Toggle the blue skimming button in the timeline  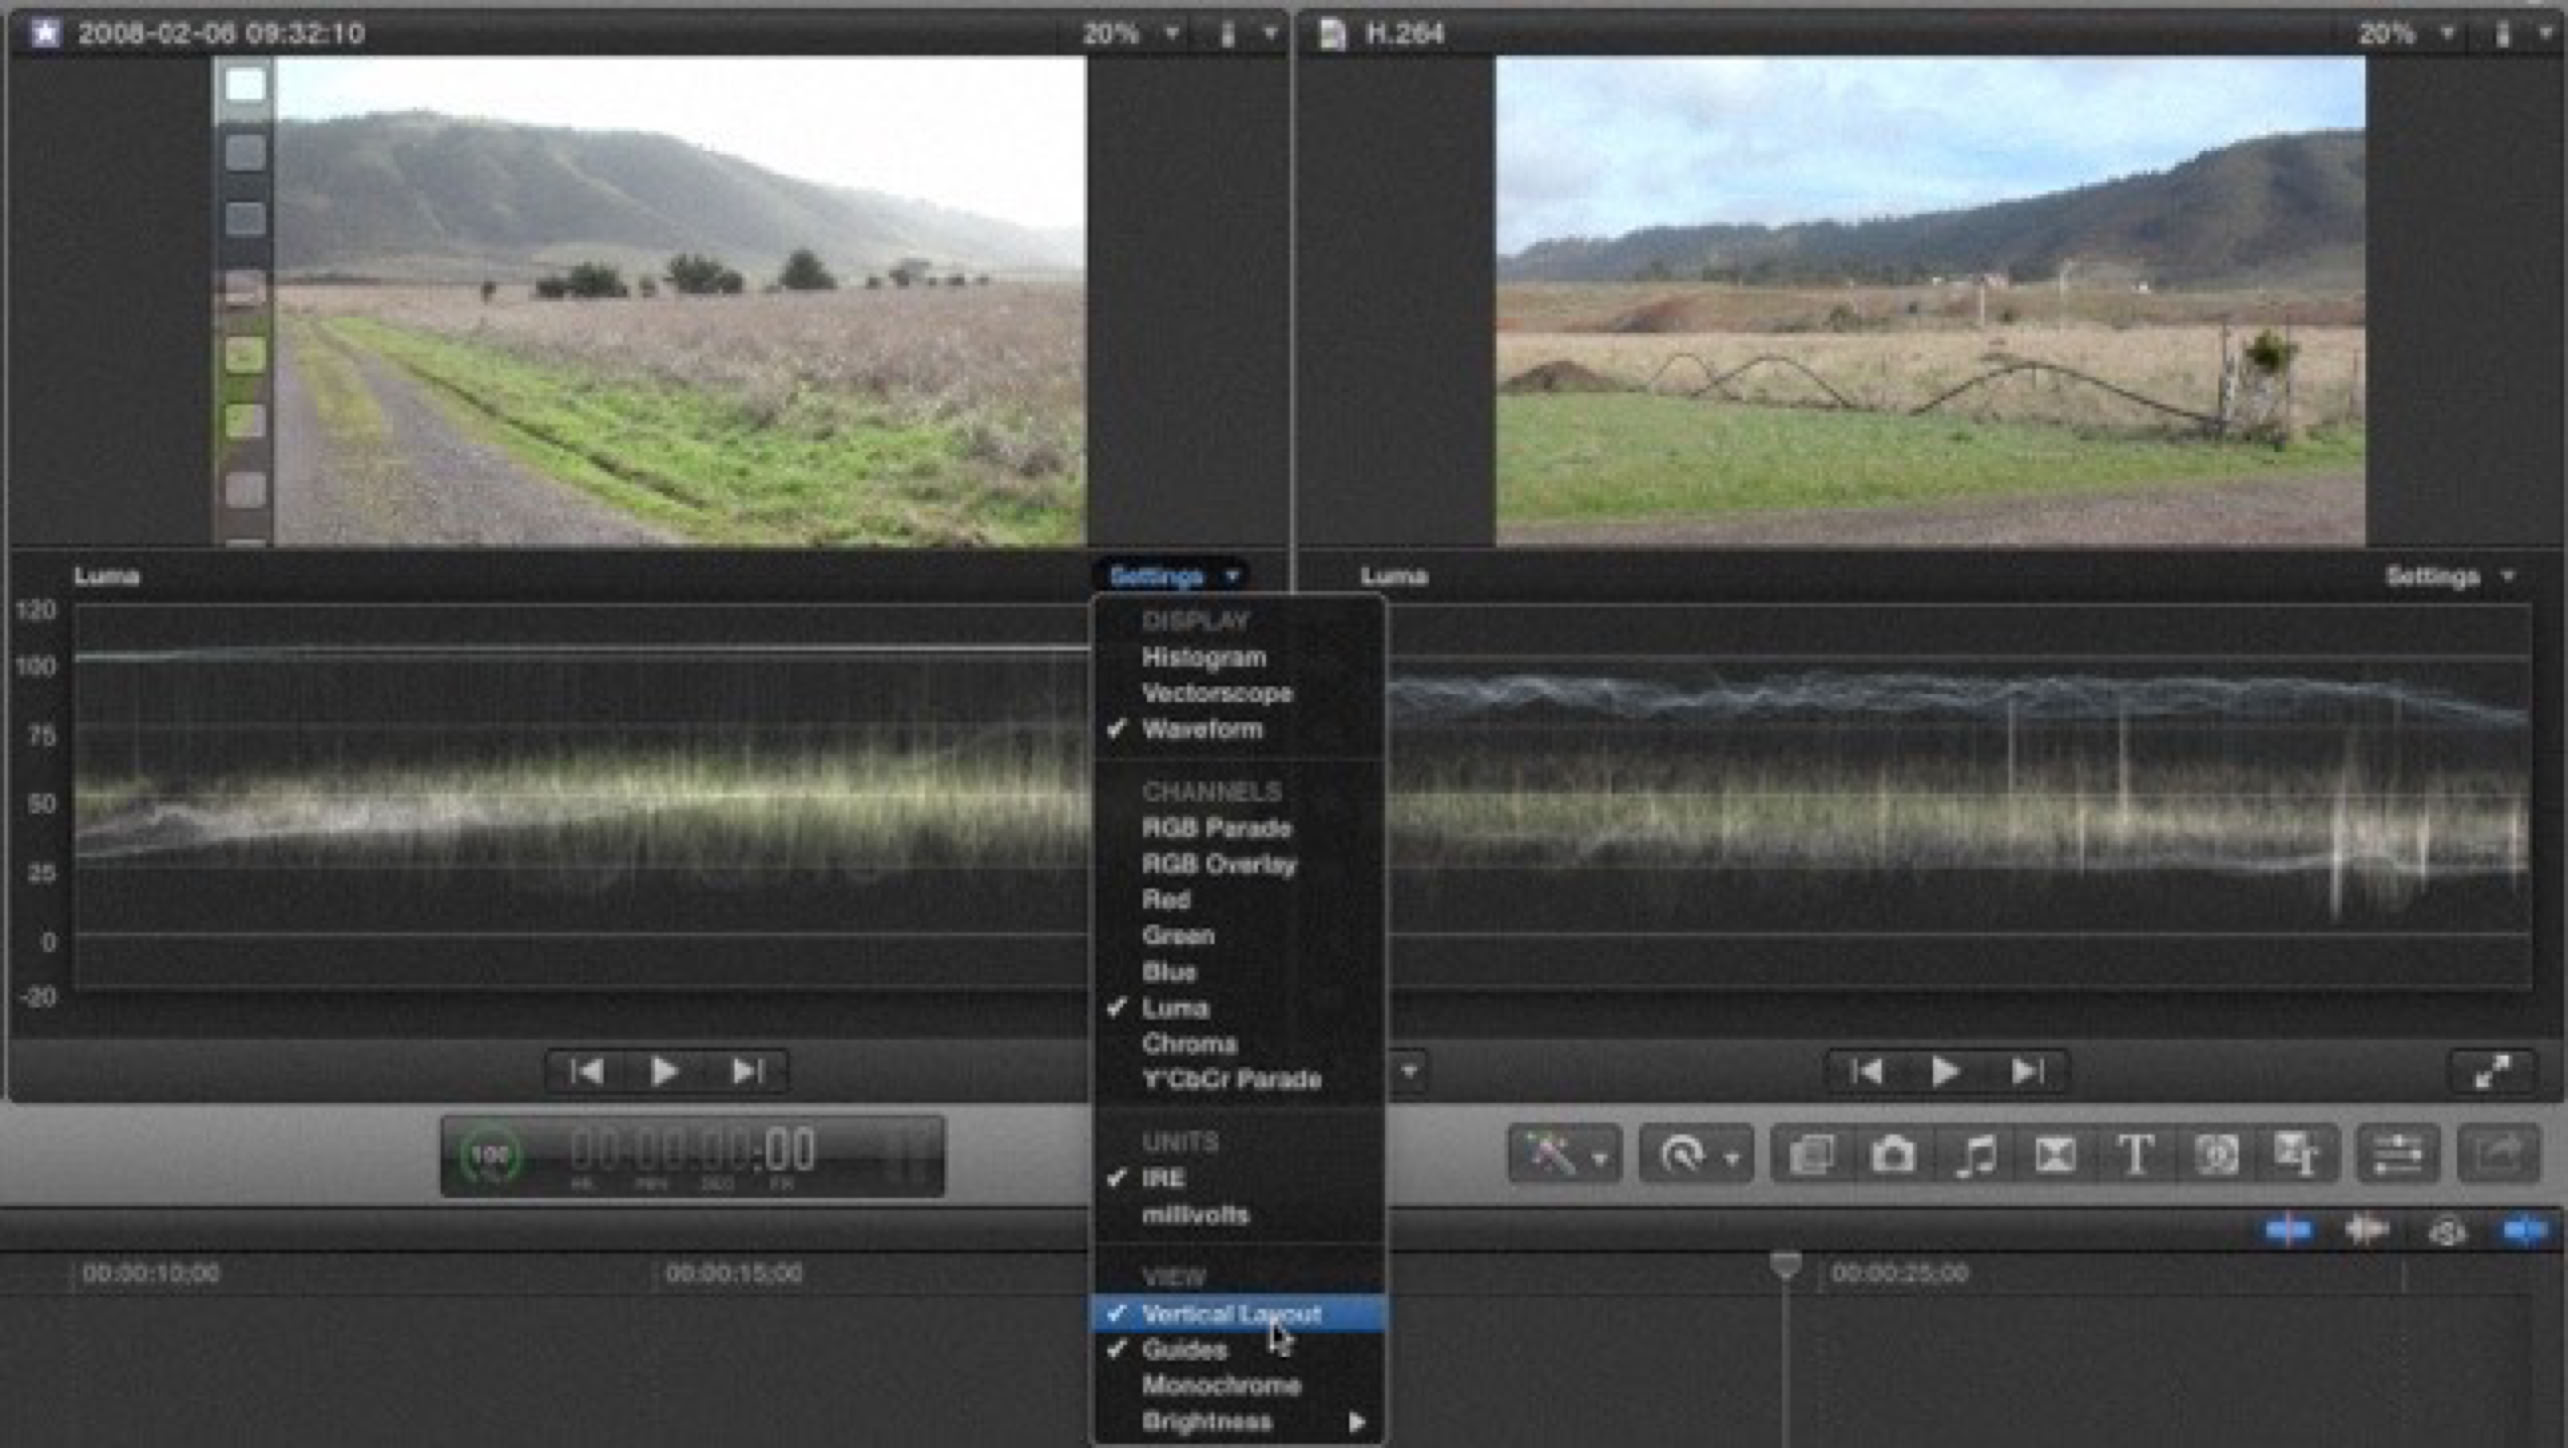click(2288, 1229)
